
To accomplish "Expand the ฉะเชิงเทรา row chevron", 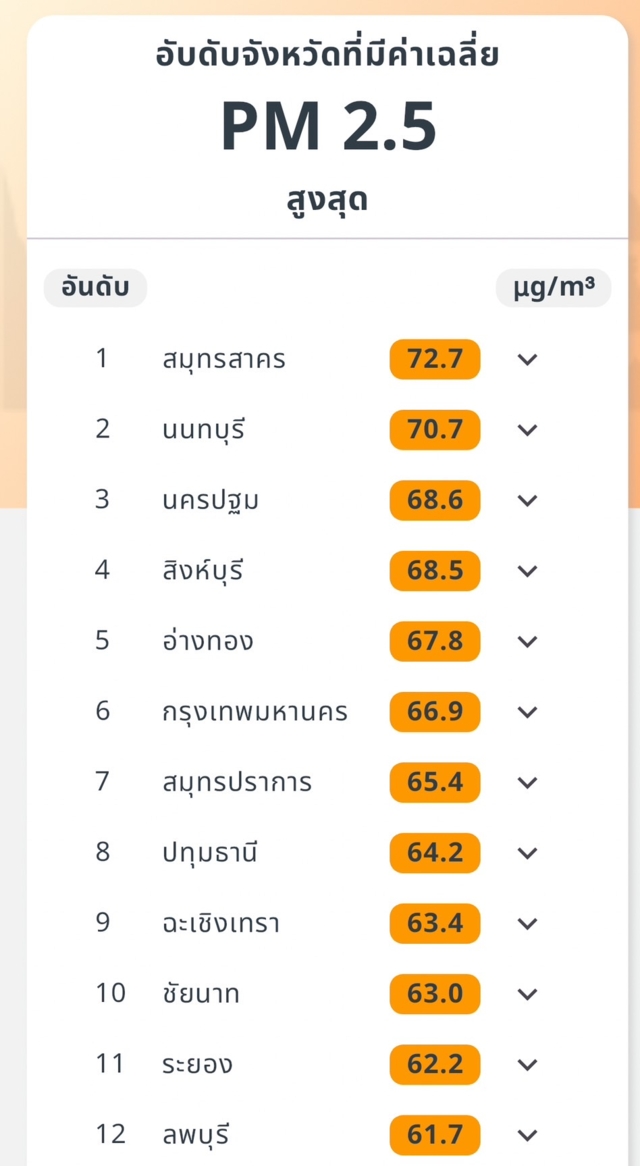I will tap(528, 924).
